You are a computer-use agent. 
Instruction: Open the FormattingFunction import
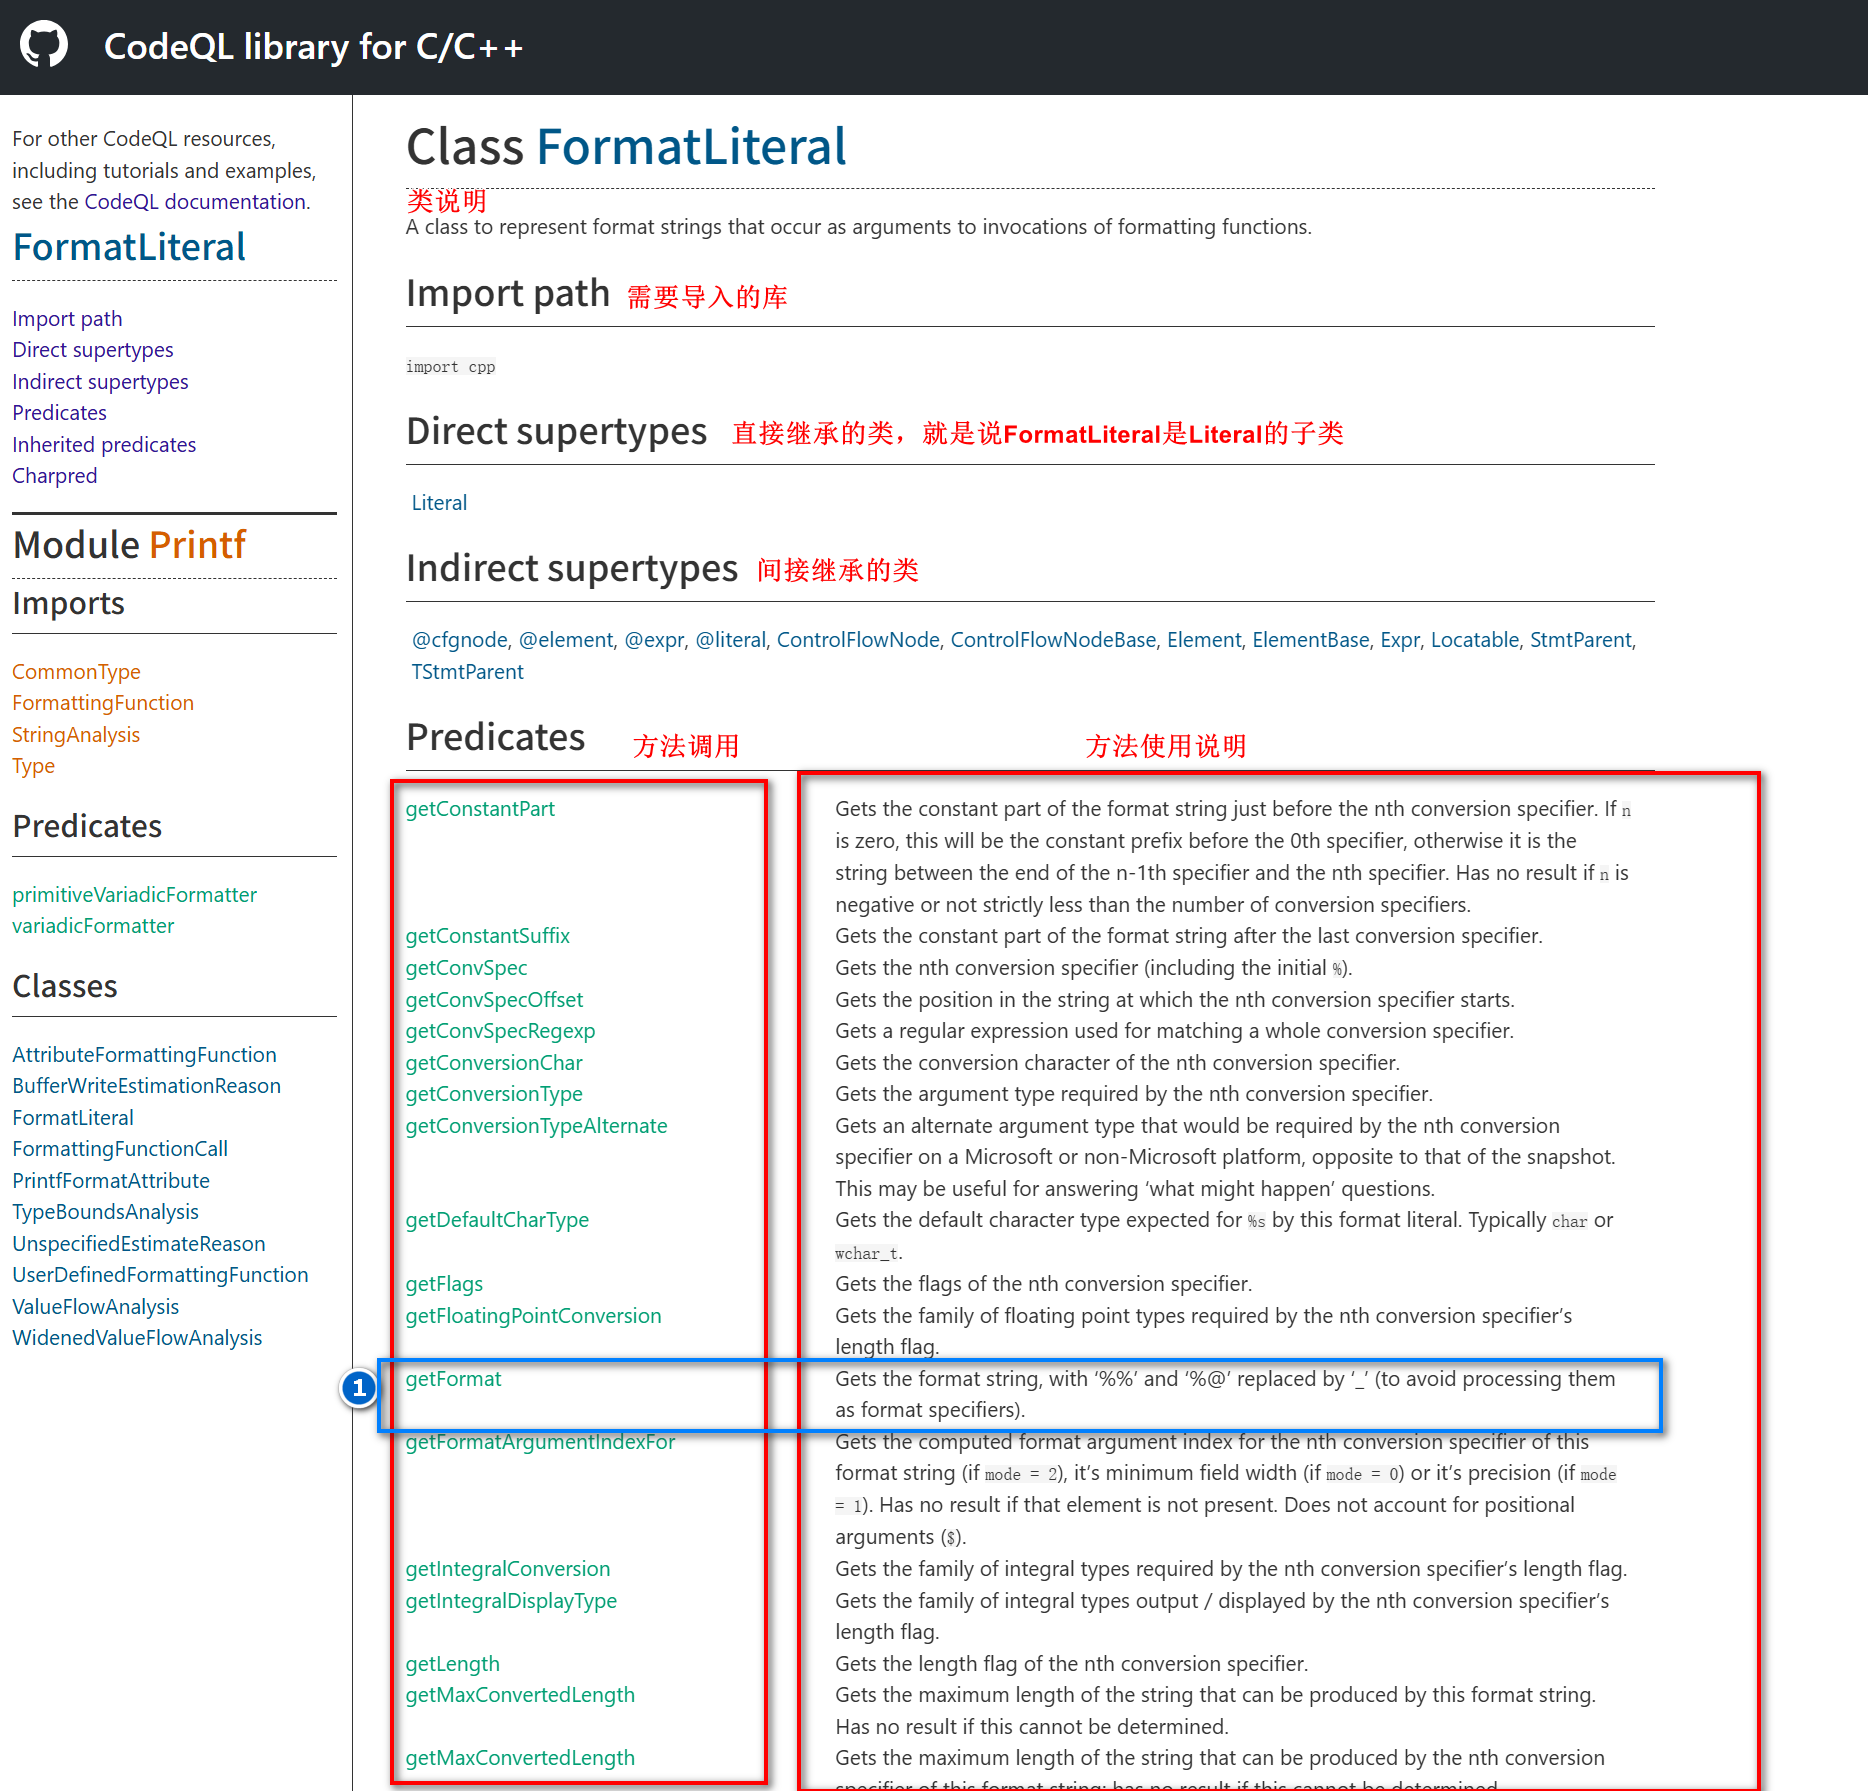pyautogui.click(x=103, y=703)
